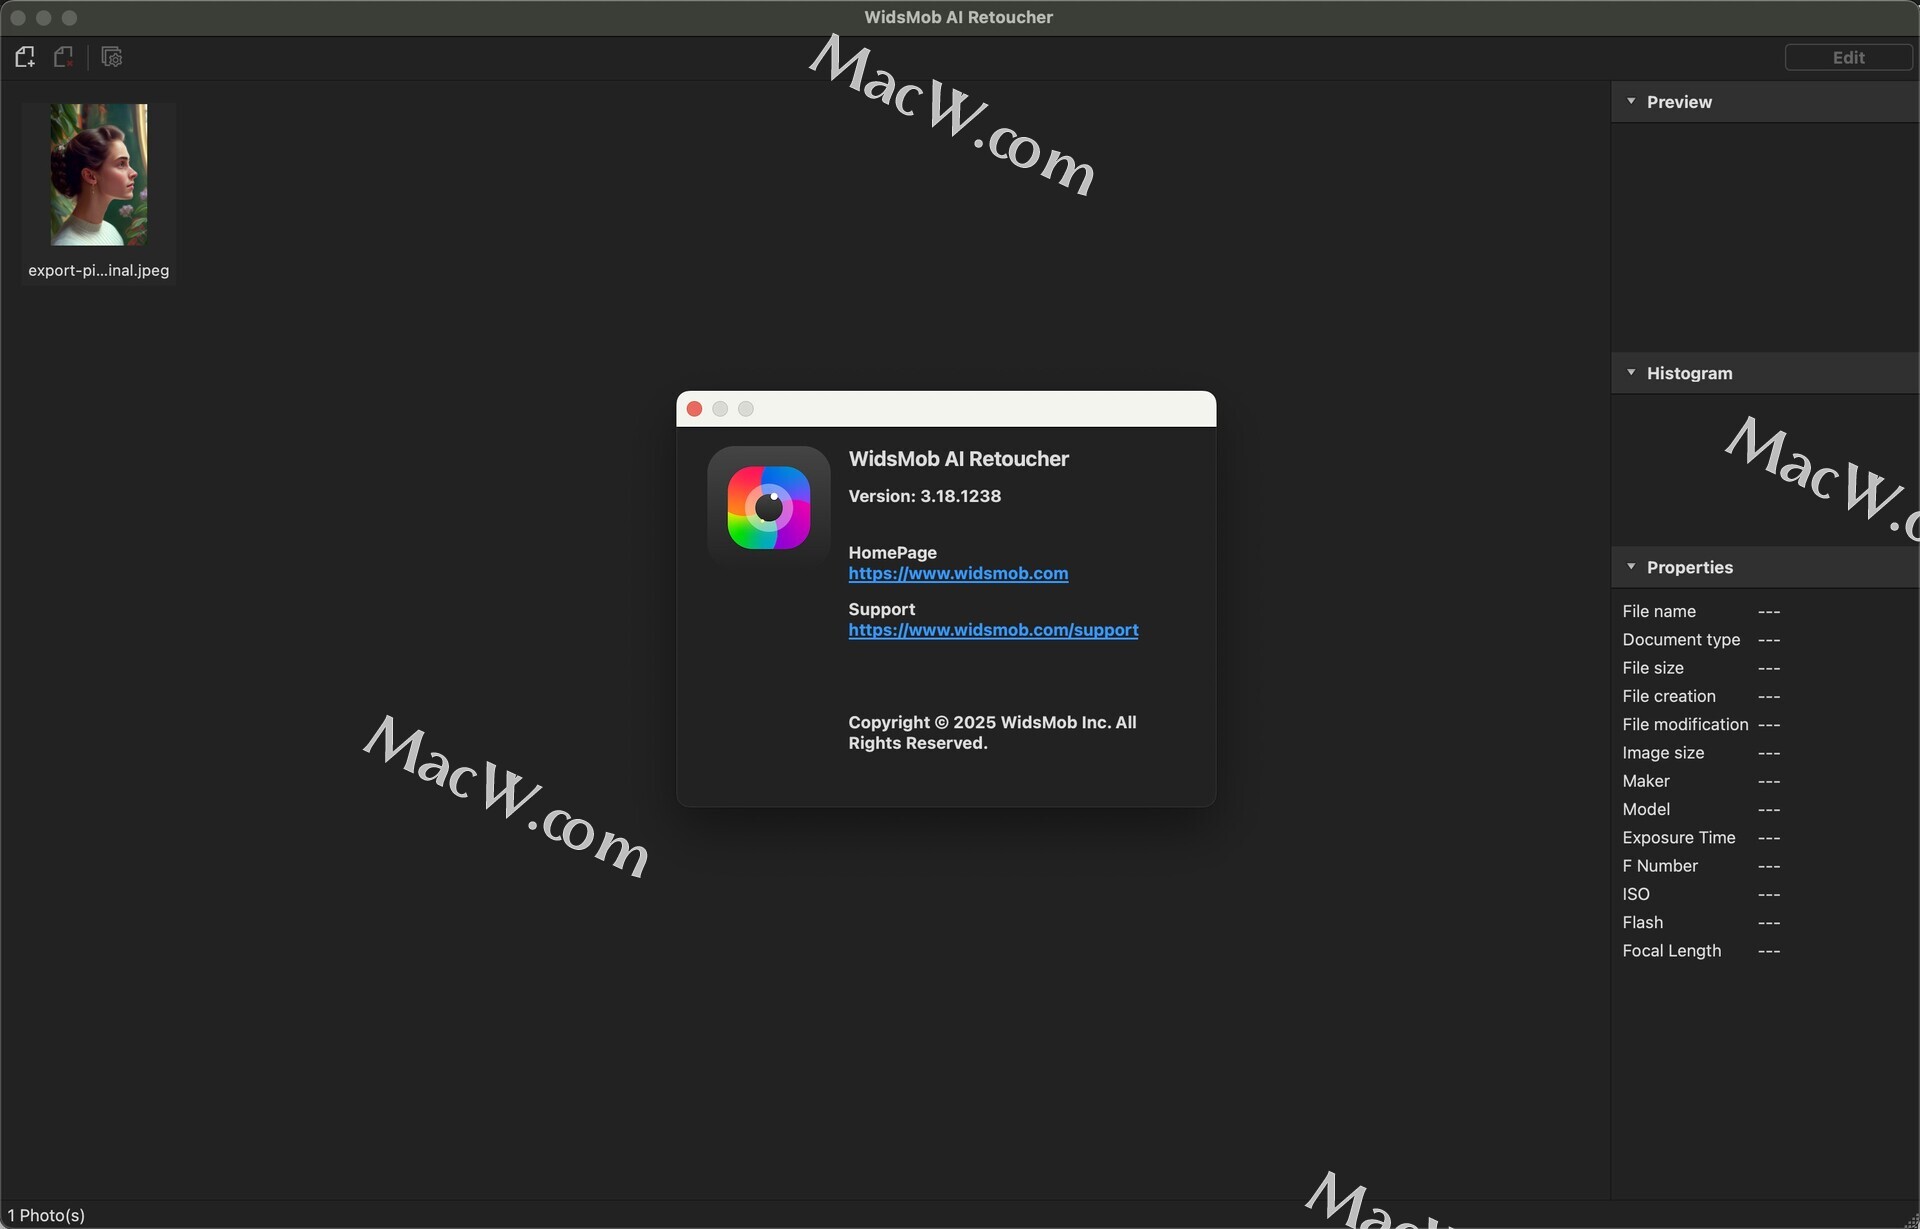Click the 'HomePage' heading in About dialog

[x=893, y=552]
